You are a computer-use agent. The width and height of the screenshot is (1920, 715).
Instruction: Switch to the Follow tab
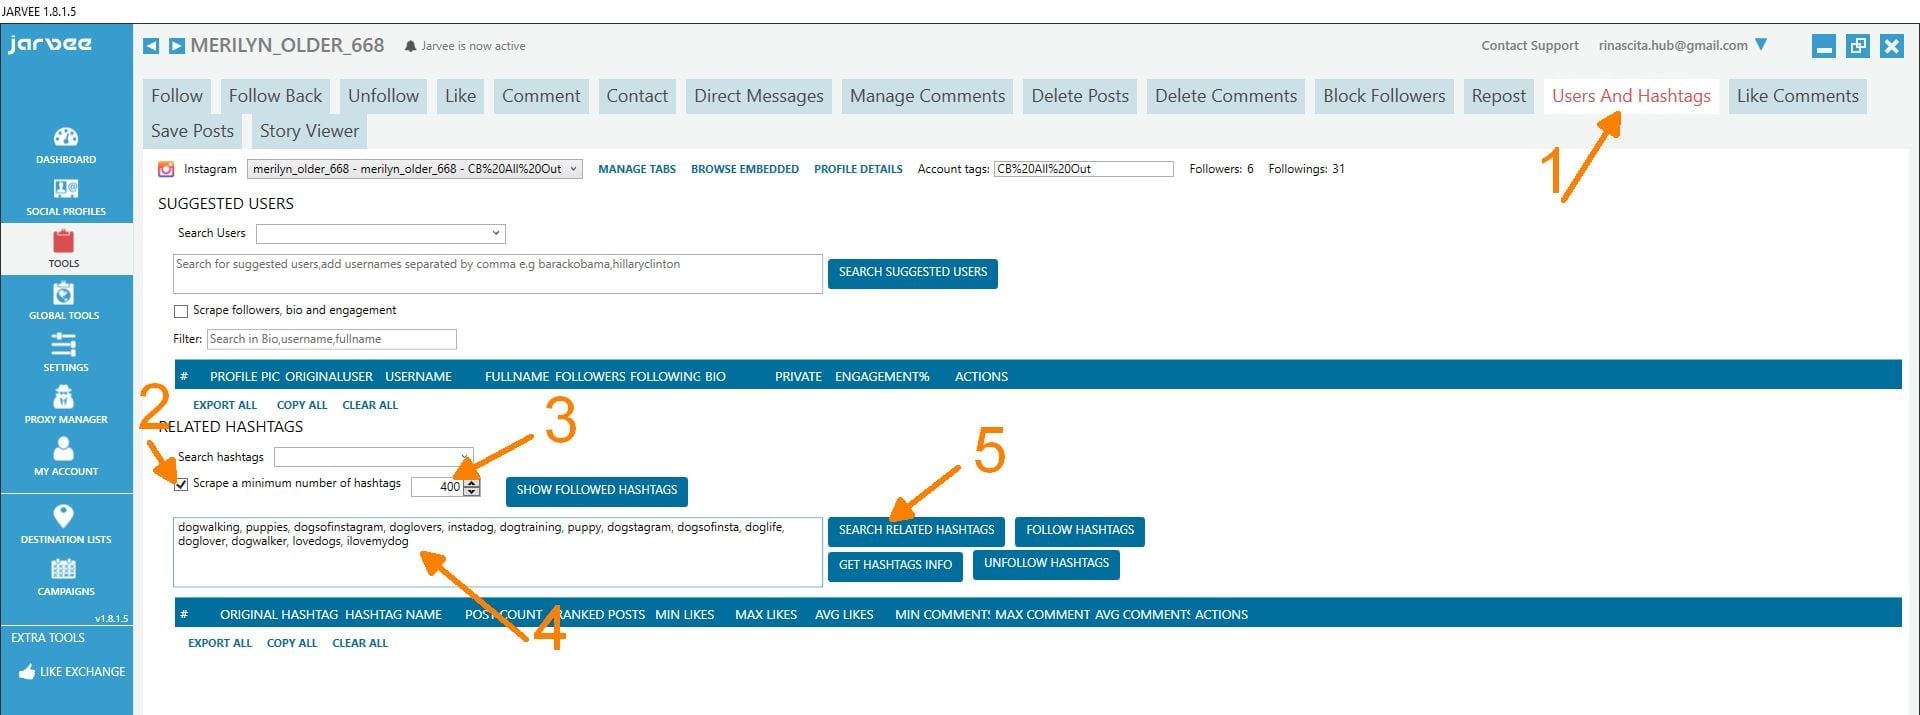click(177, 96)
